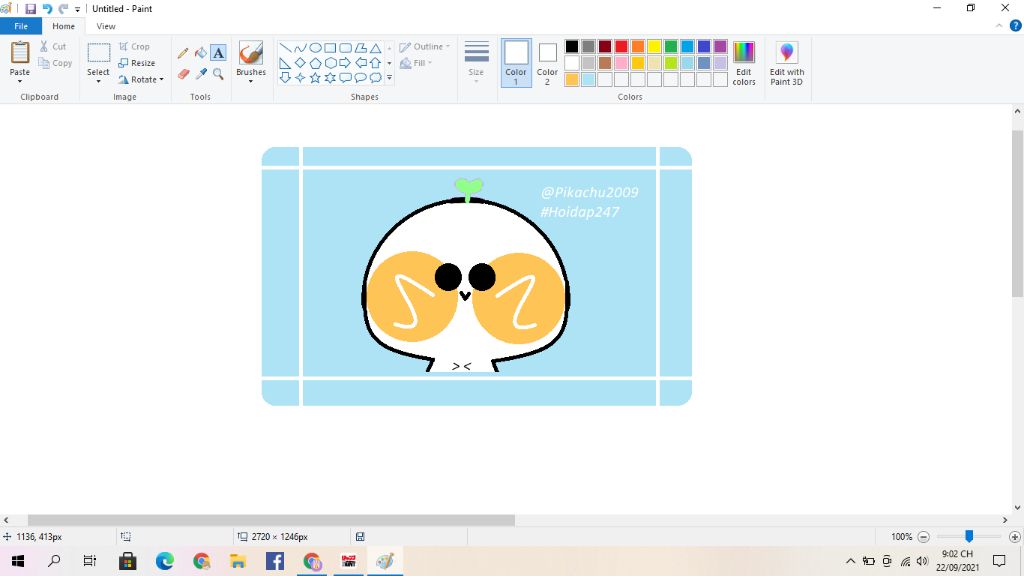Select the Diamond shape
Viewport: 1024px width, 576px height.
[x=300, y=63]
